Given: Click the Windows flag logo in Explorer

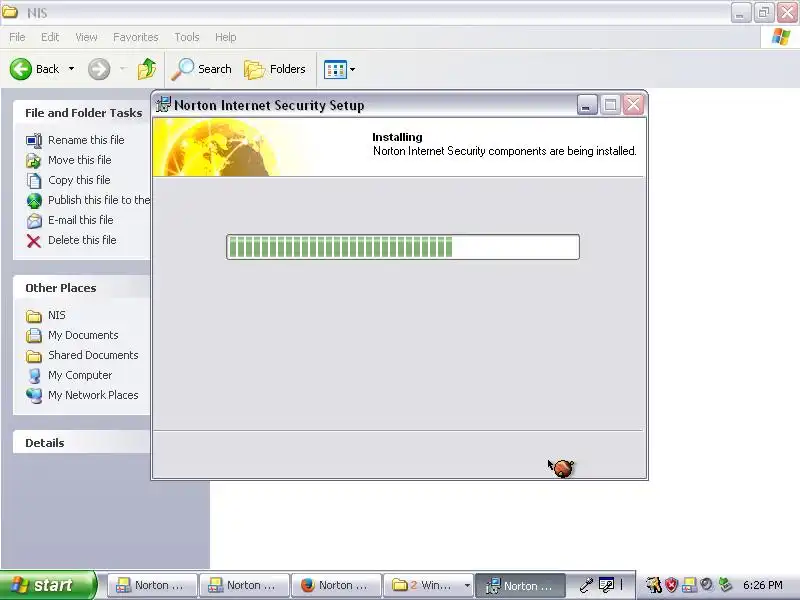Looking at the screenshot, I should (781, 37).
